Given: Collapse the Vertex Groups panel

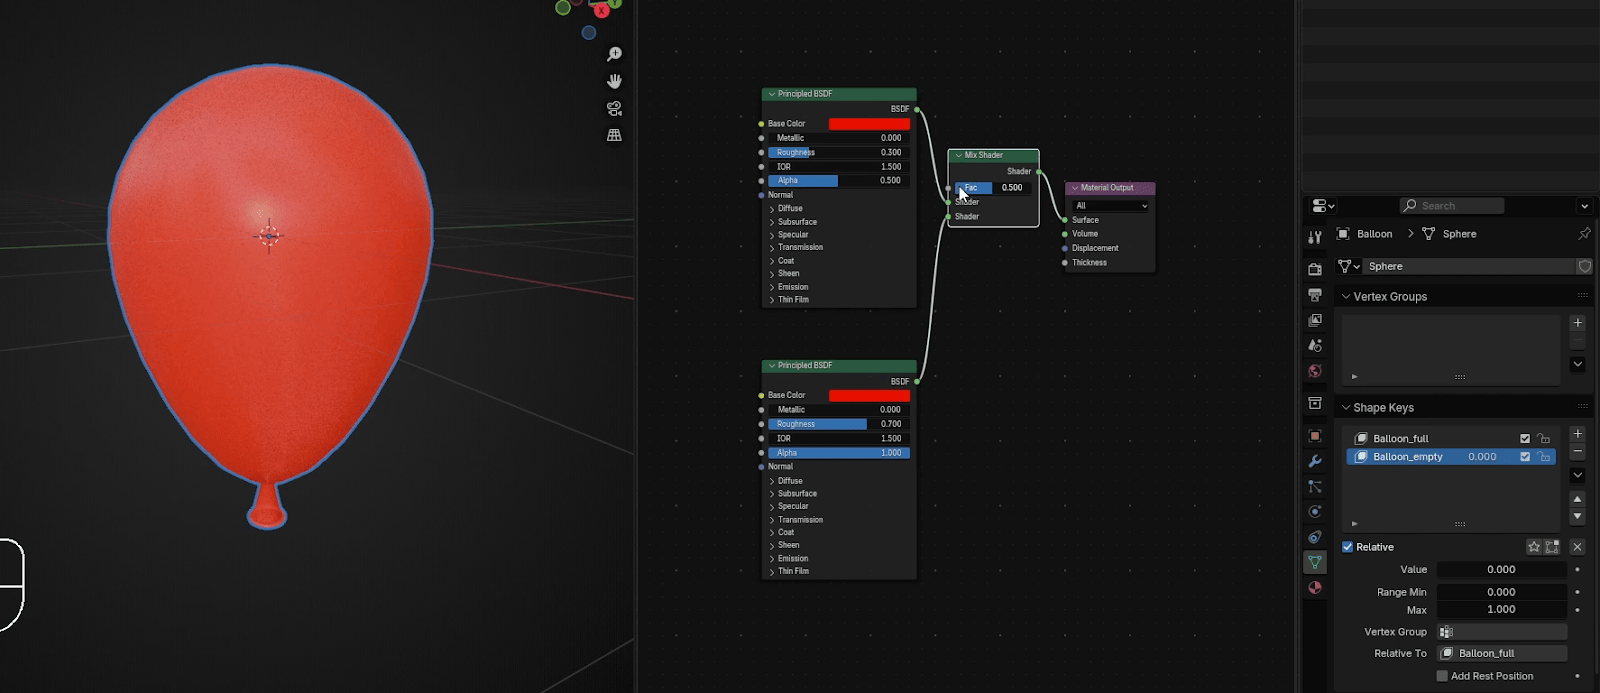Looking at the screenshot, I should click(1347, 297).
